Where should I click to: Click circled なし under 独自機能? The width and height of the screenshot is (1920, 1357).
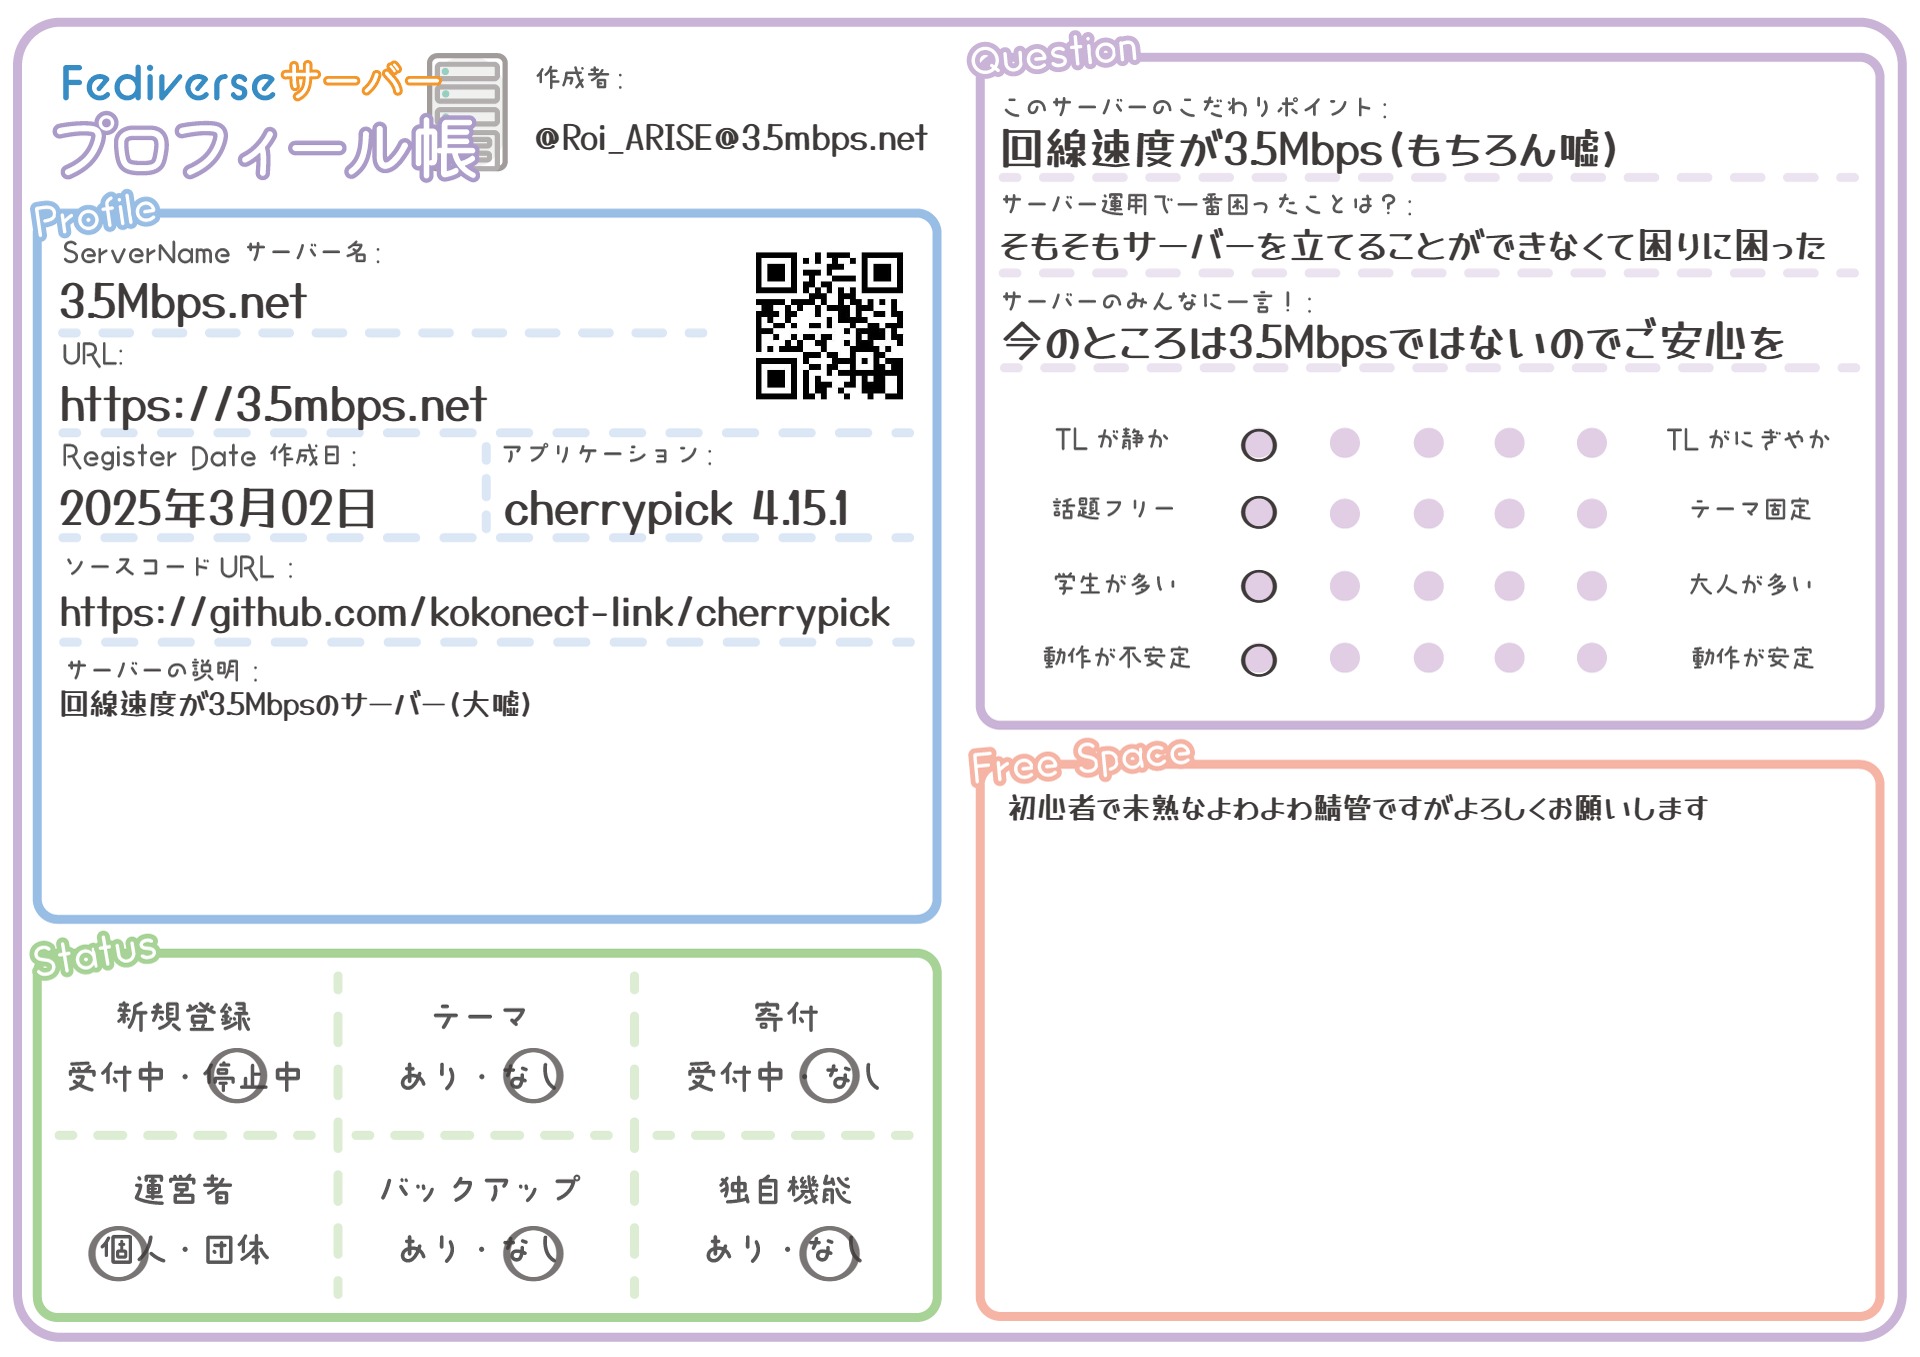[x=829, y=1250]
